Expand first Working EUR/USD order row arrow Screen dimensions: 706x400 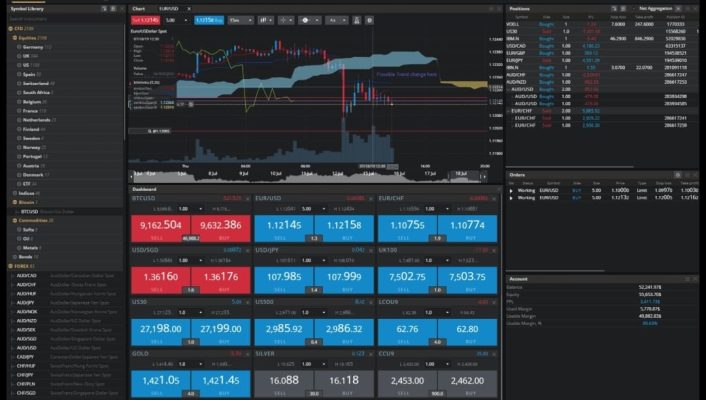pyautogui.click(x=511, y=191)
